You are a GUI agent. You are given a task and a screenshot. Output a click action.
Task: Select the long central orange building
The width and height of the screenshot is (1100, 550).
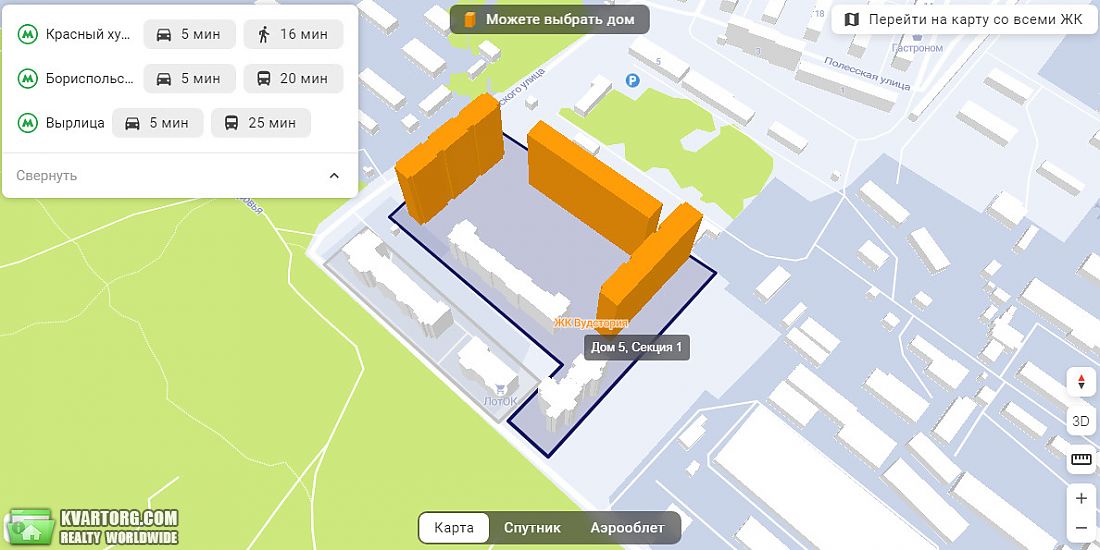(x=593, y=186)
